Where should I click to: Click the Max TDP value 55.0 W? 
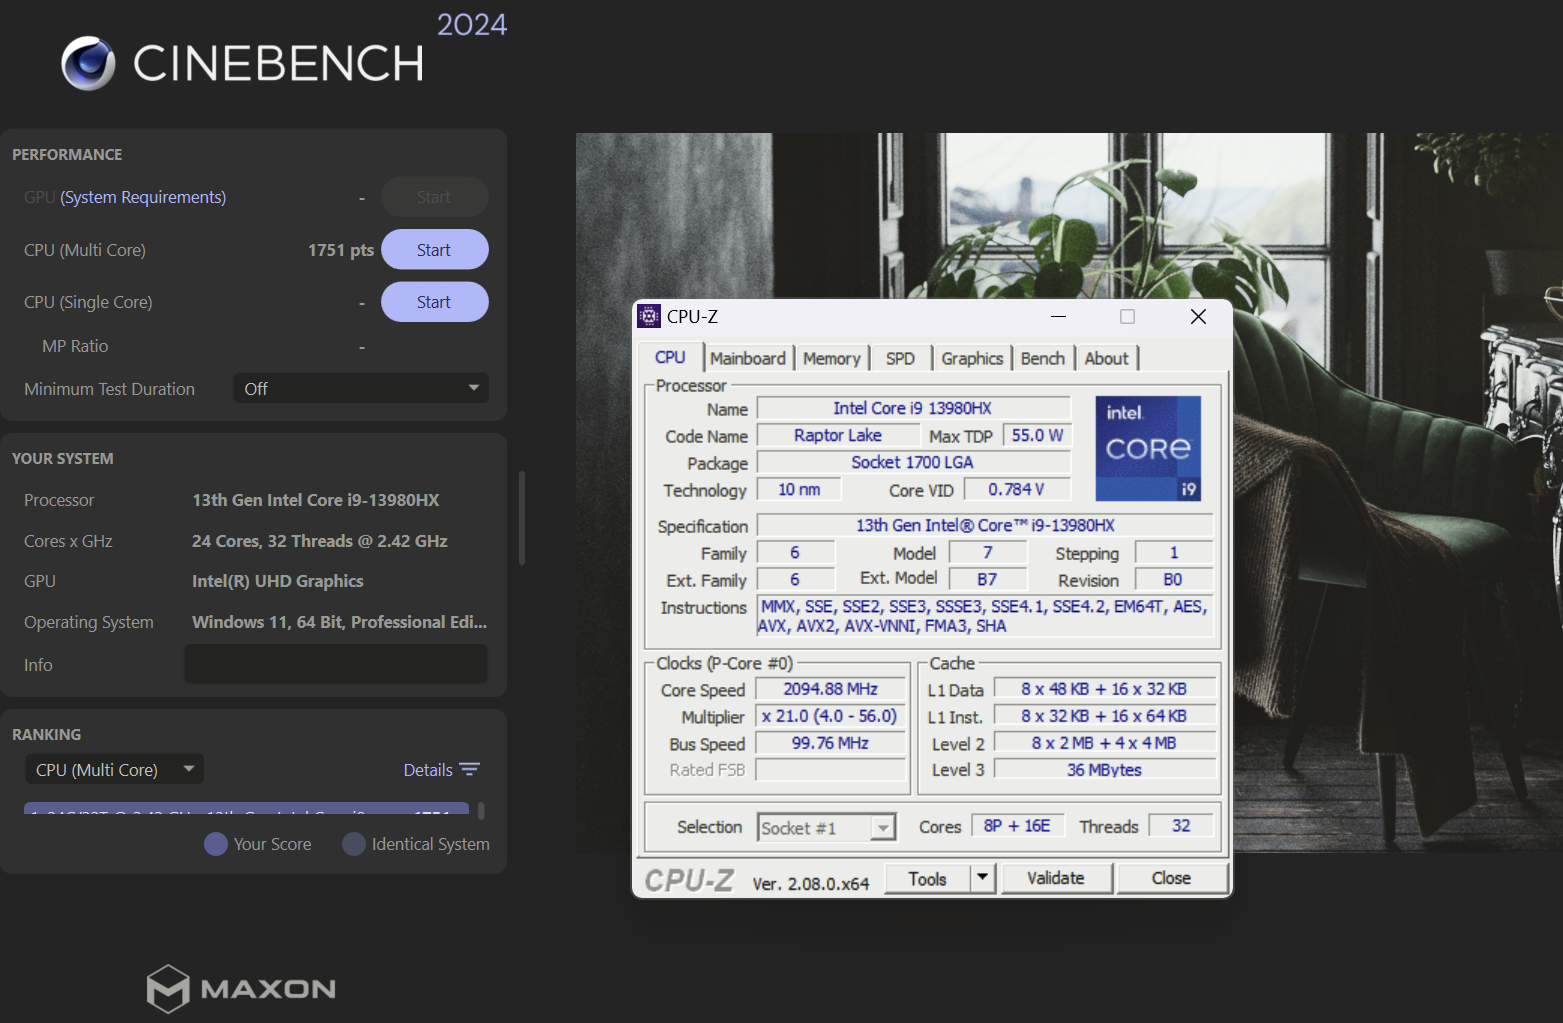coord(1037,435)
